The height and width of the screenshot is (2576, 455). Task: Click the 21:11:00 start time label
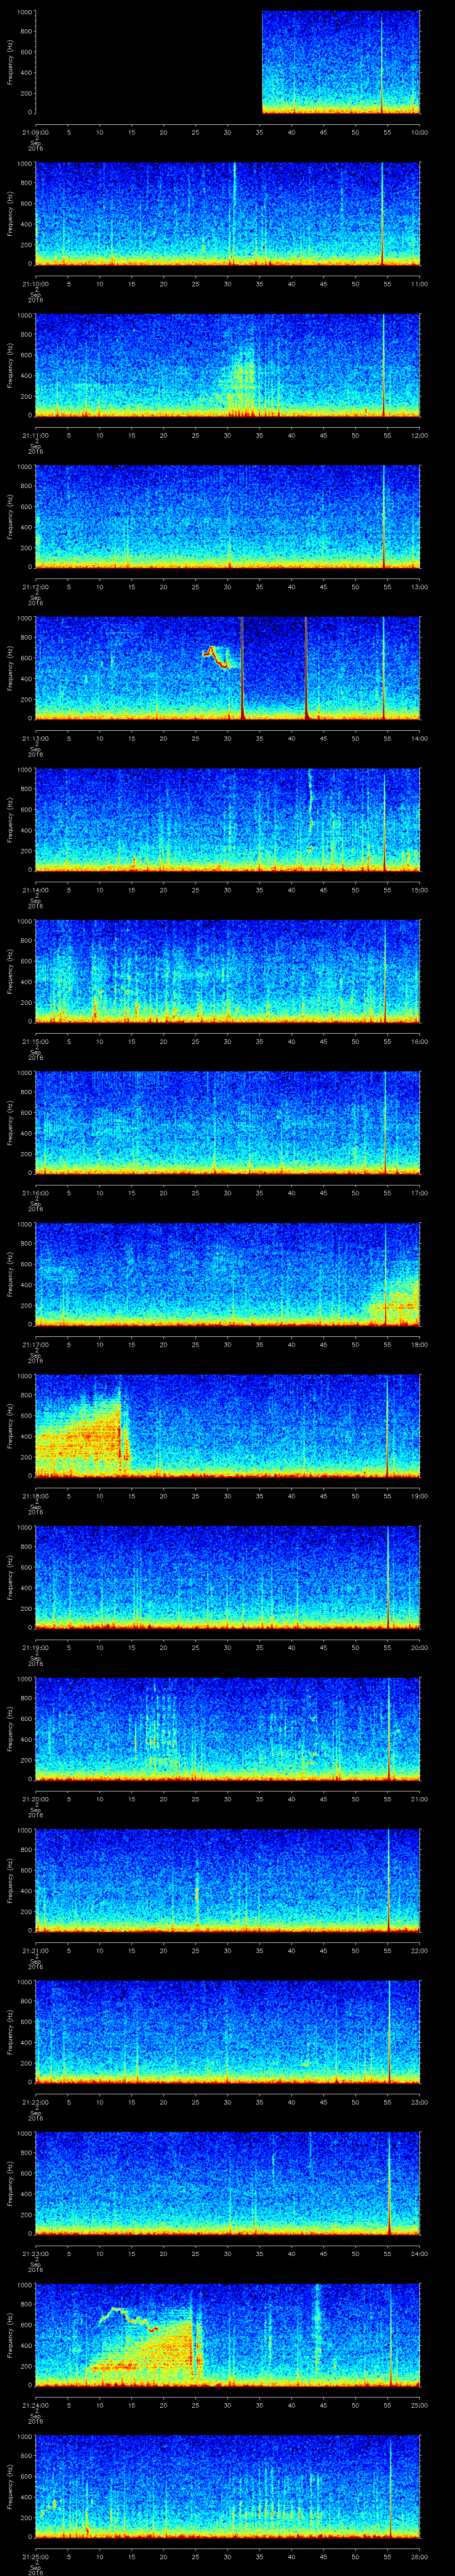pyautogui.click(x=35, y=435)
